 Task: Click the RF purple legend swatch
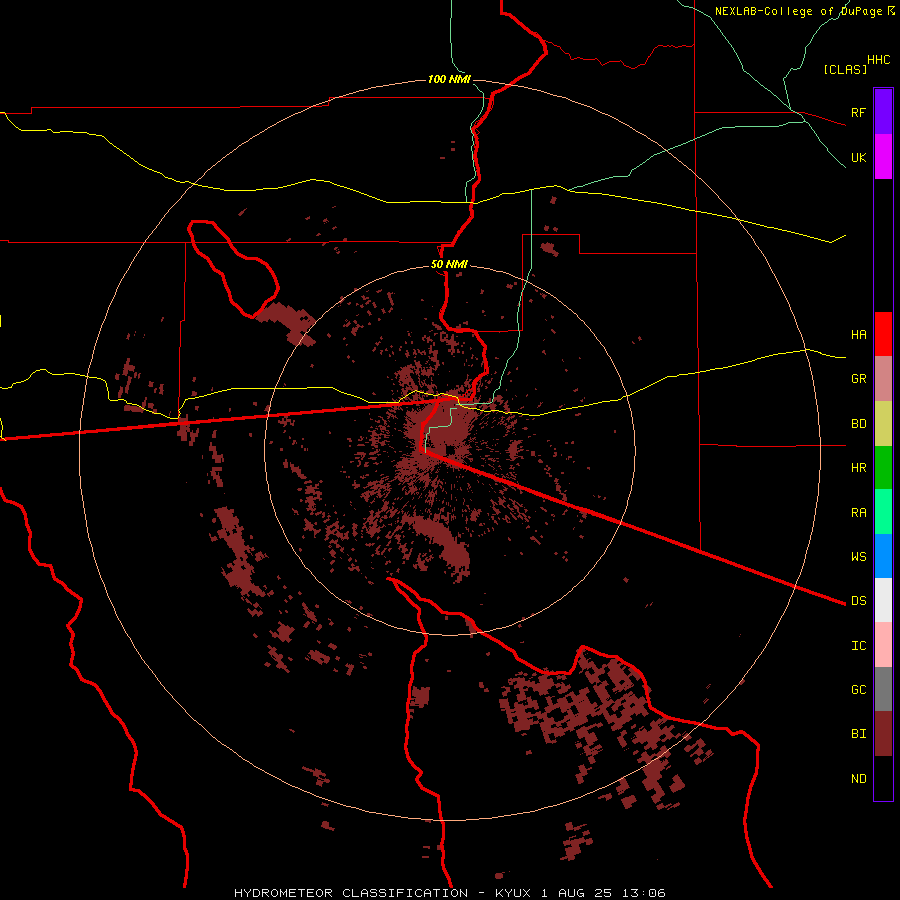click(x=883, y=112)
